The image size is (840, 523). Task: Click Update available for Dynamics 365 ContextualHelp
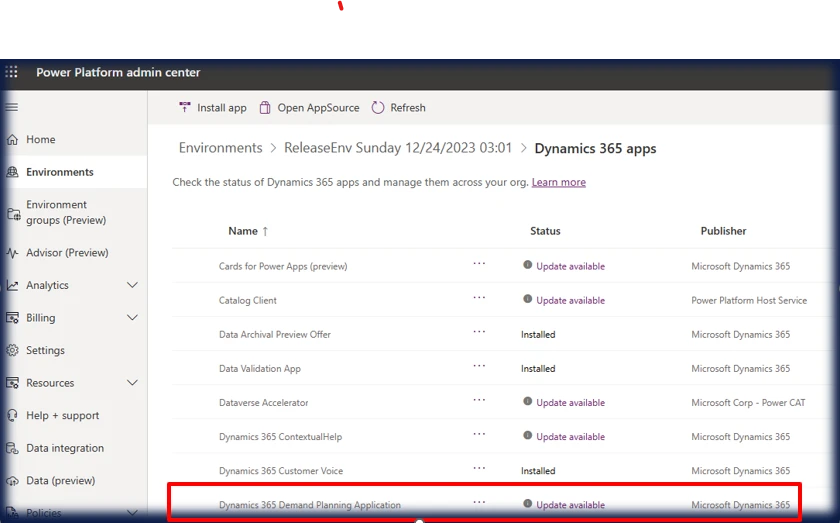tap(571, 437)
